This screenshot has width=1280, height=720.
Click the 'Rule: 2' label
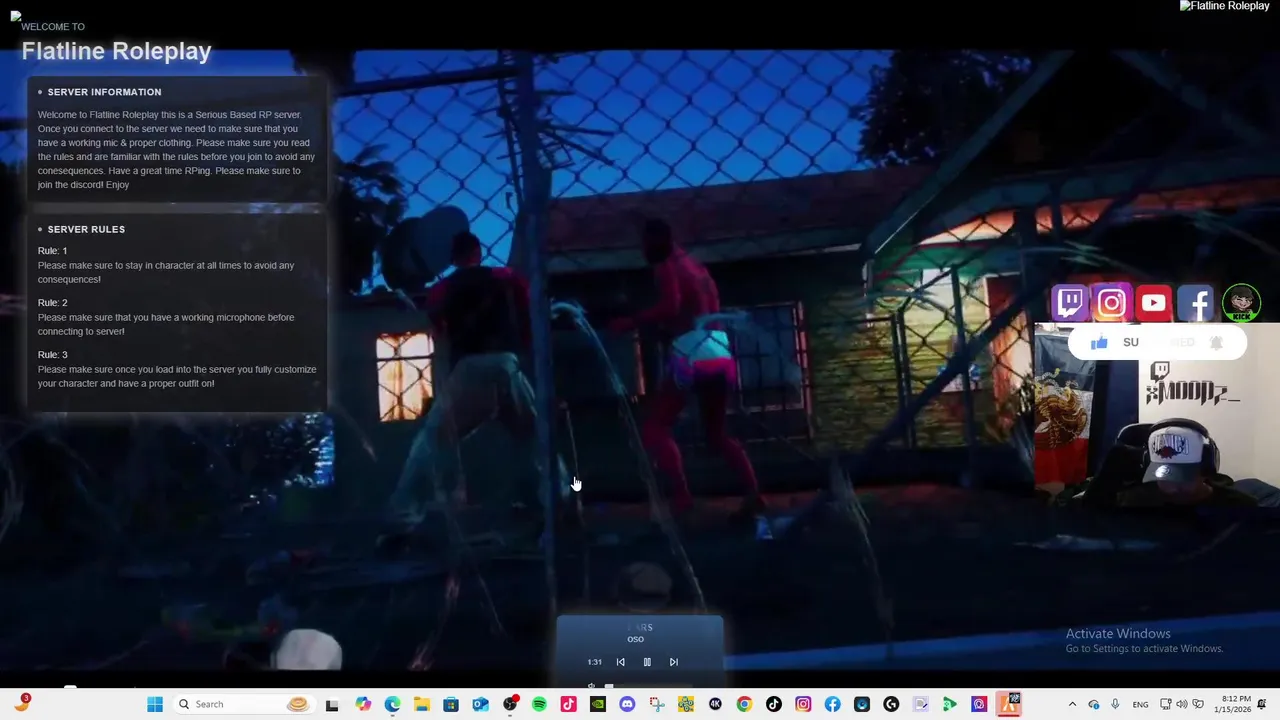[x=53, y=303]
